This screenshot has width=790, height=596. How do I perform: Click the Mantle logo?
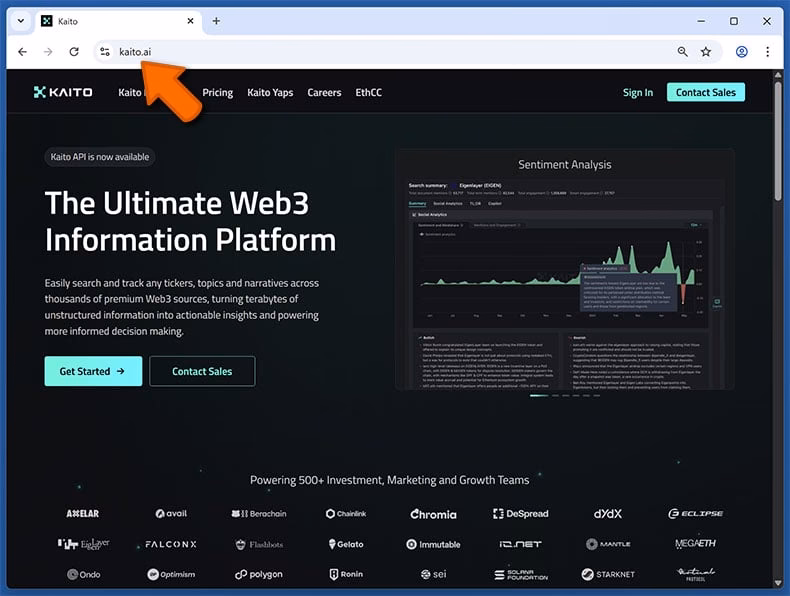pos(608,544)
